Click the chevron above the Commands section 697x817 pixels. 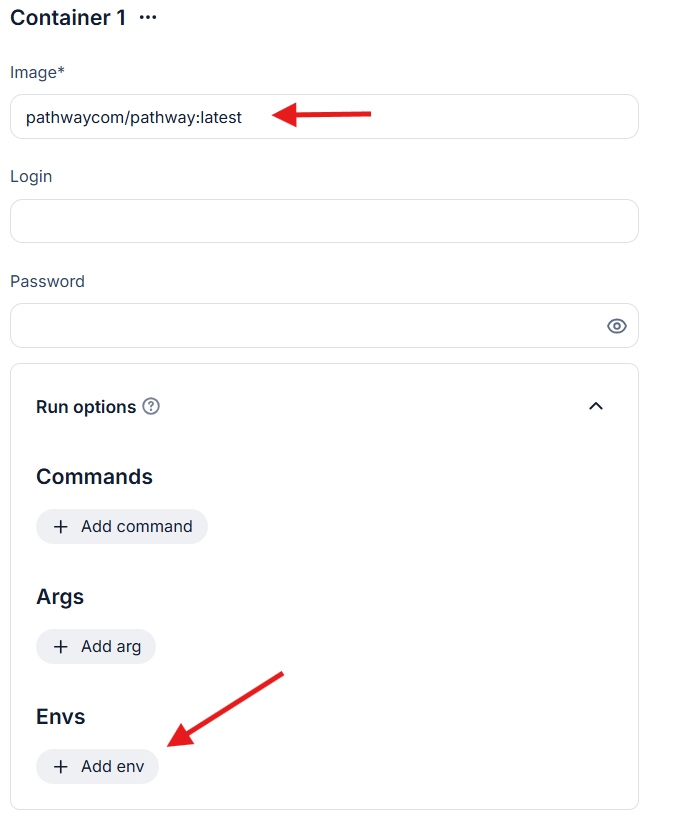pyautogui.click(x=596, y=406)
